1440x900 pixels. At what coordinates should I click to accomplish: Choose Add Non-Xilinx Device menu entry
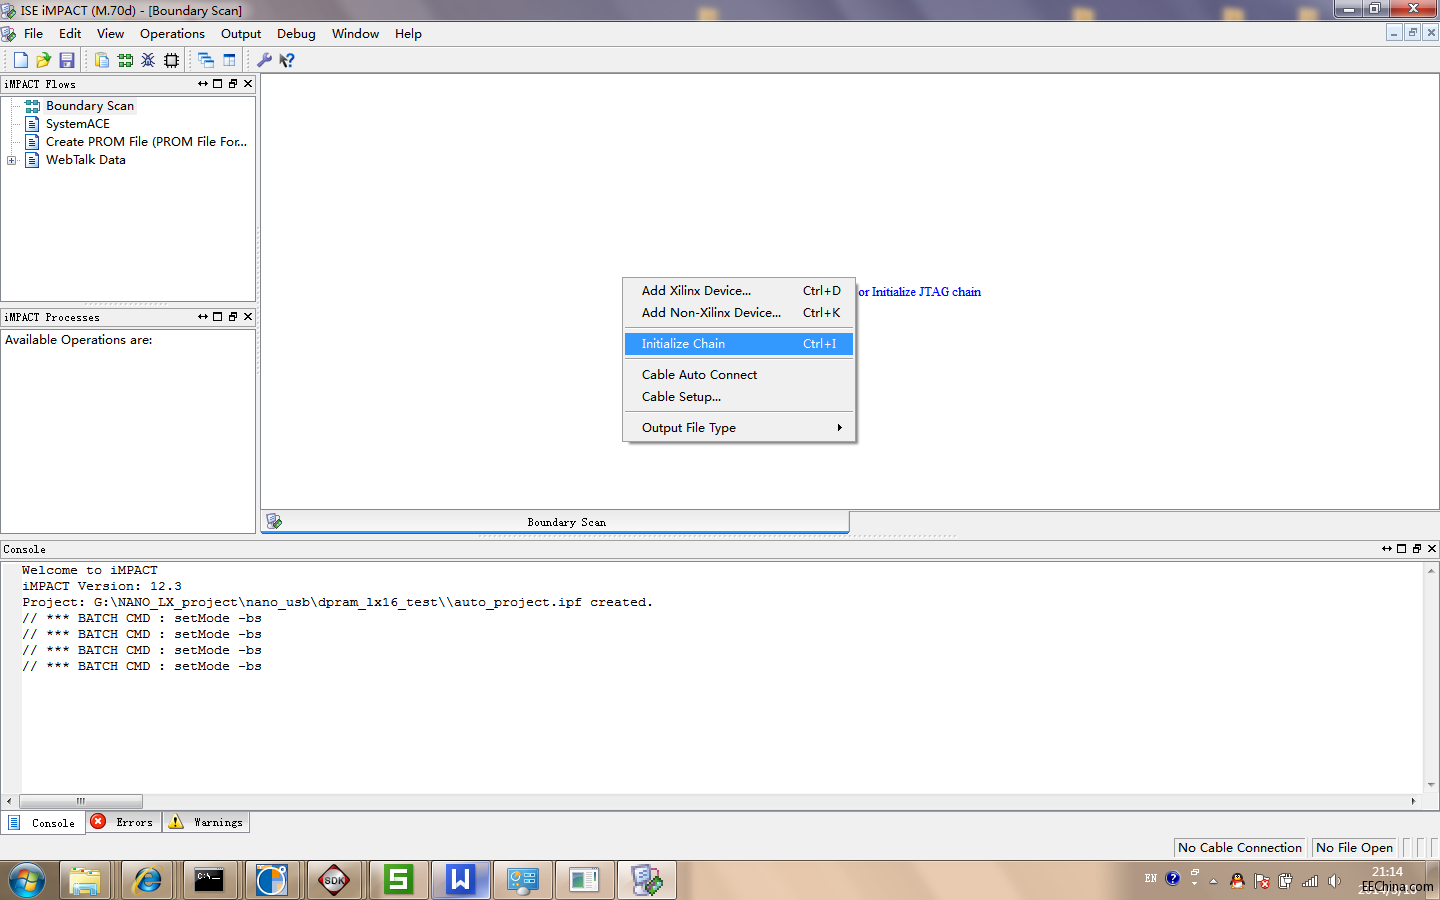click(x=739, y=313)
